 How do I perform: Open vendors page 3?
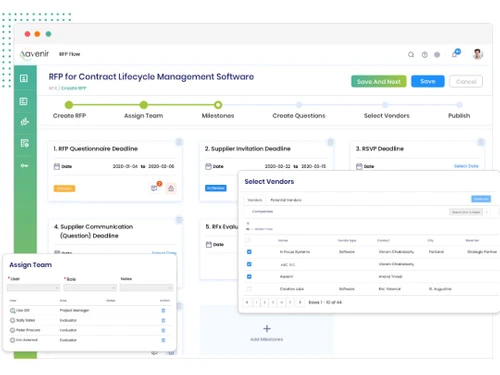[x=273, y=302]
